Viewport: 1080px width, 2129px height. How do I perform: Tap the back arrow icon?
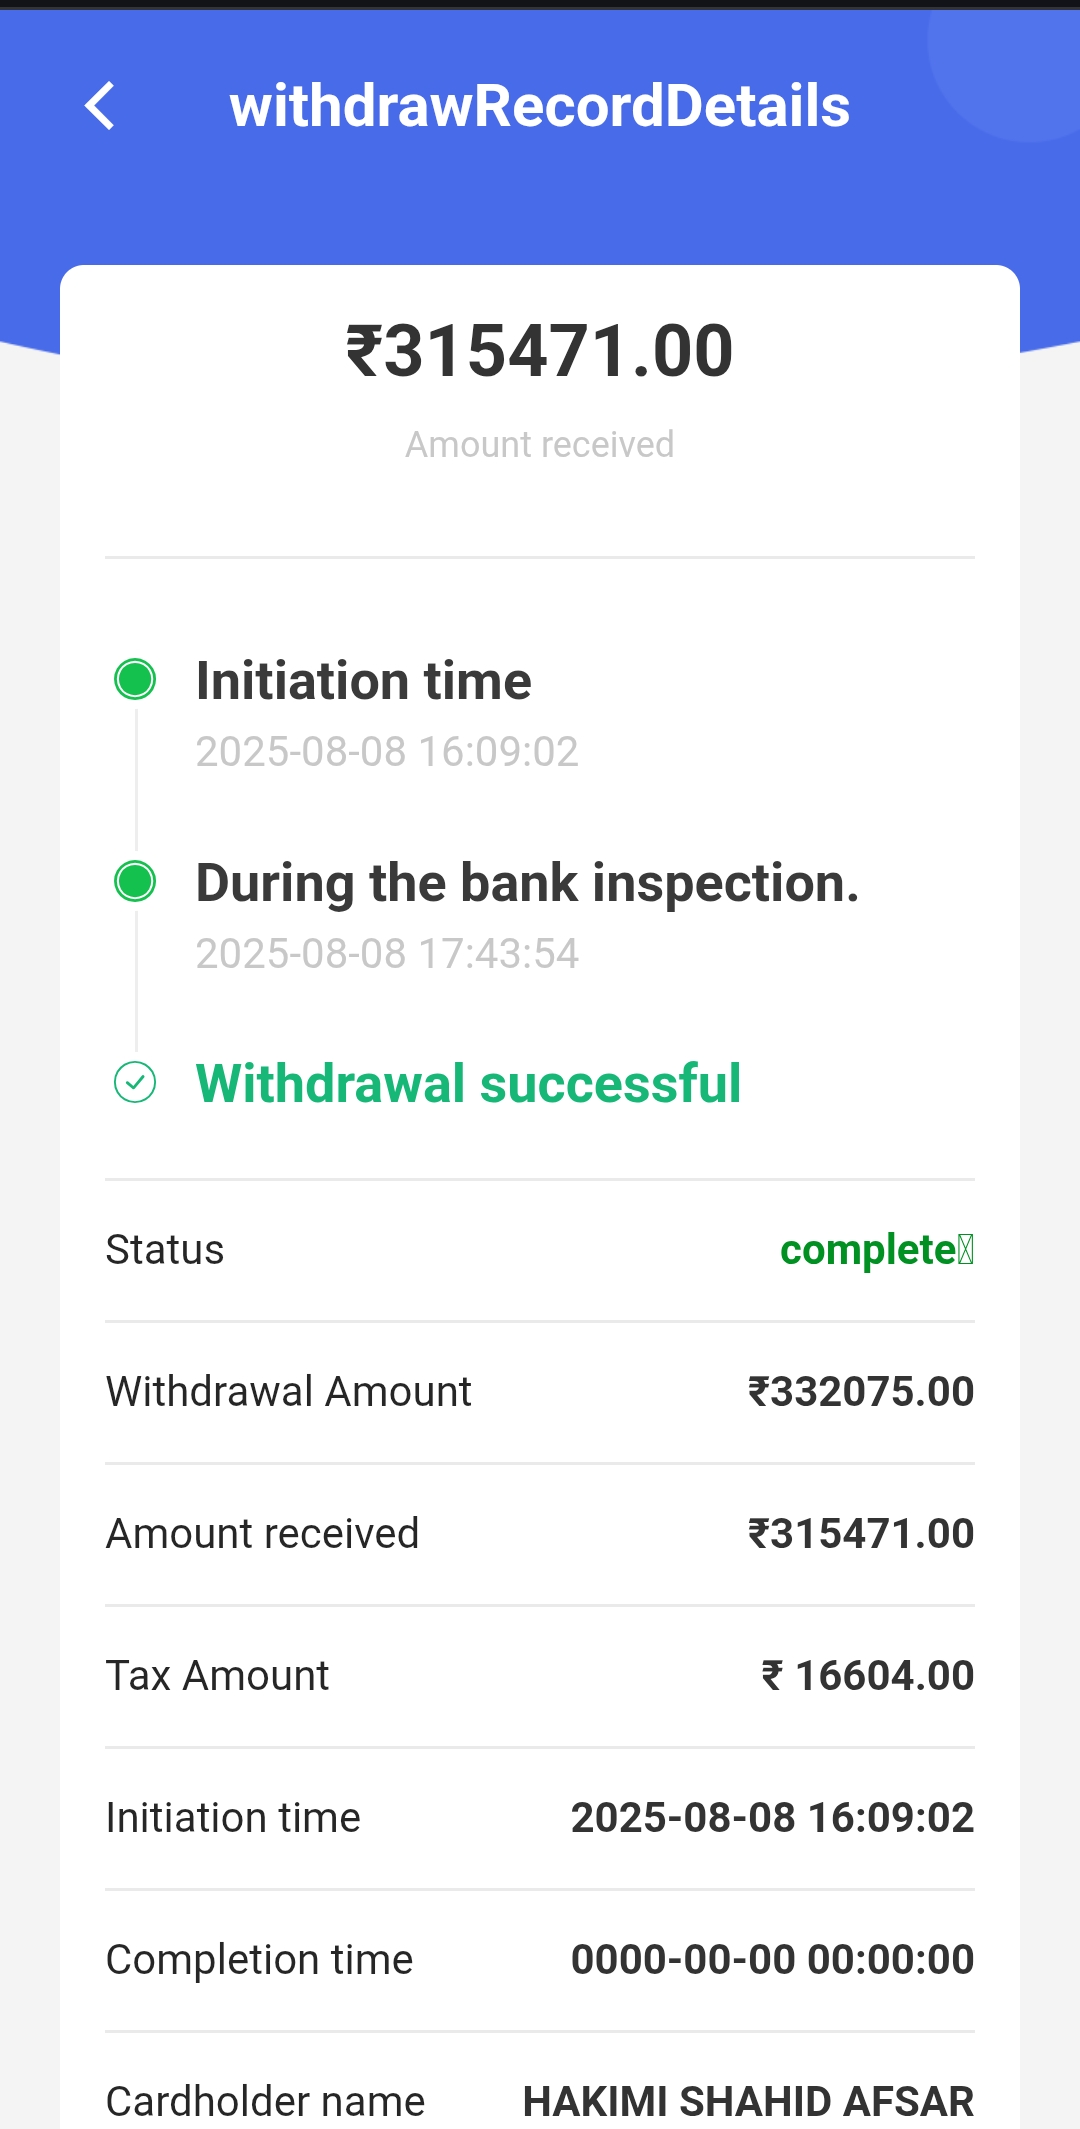[x=100, y=106]
